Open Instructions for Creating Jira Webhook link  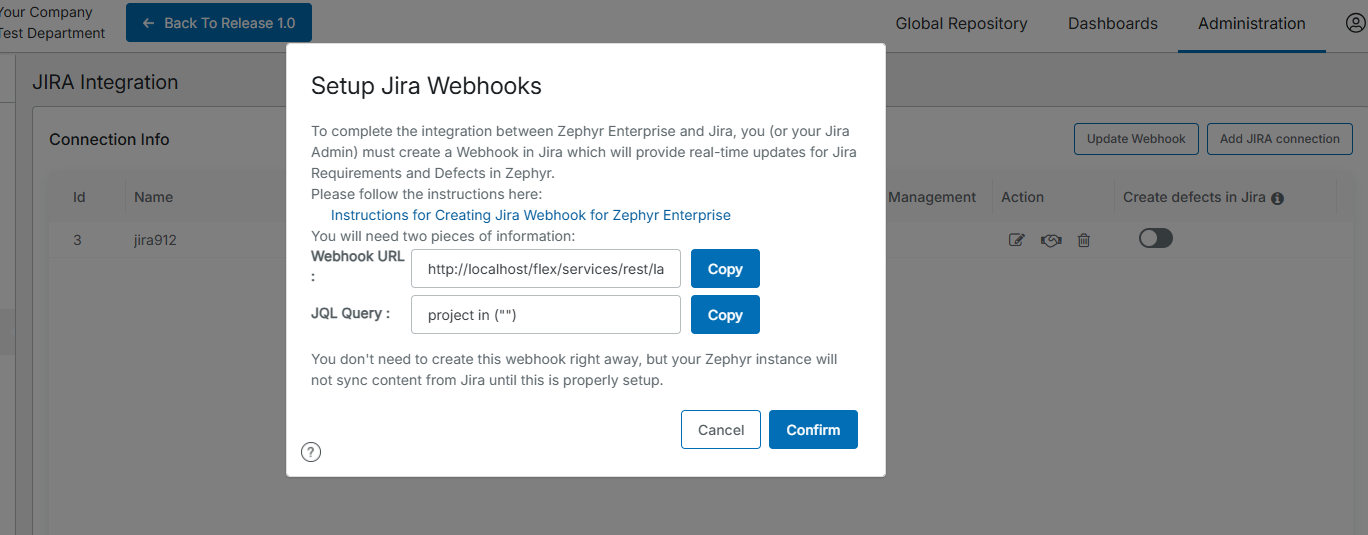530,215
